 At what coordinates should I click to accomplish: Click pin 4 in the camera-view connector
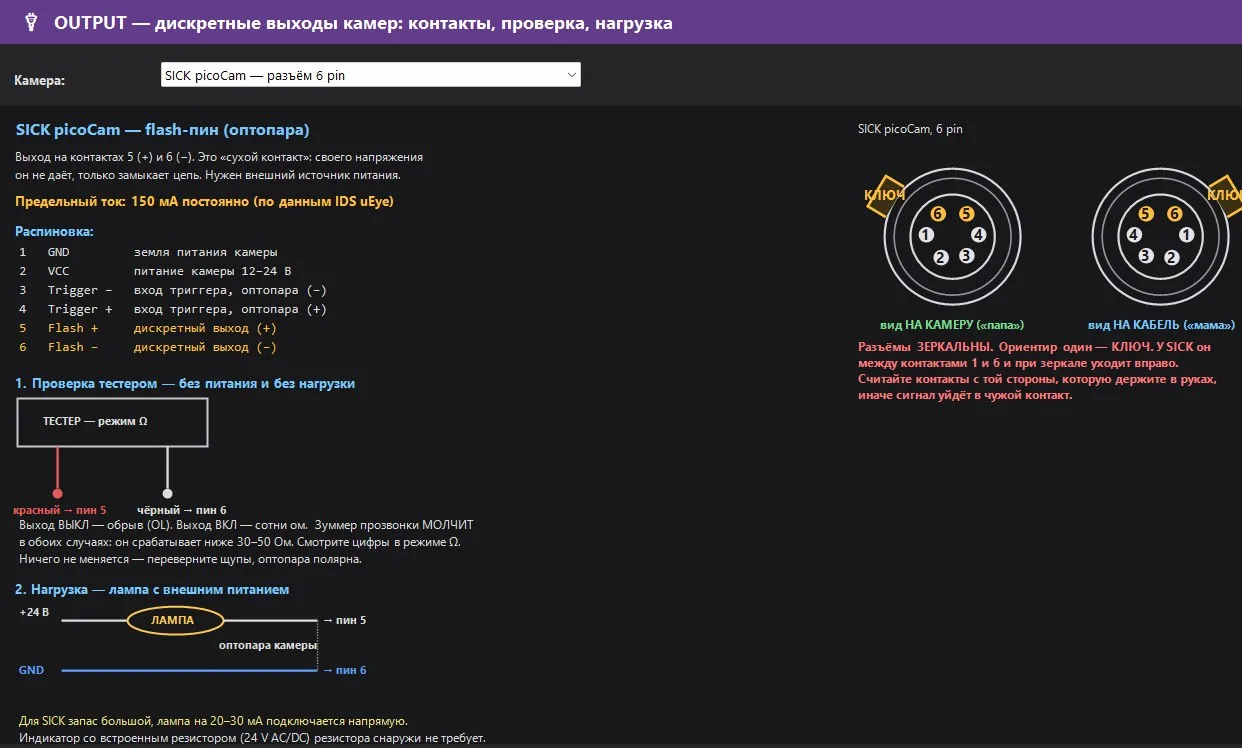click(x=978, y=235)
